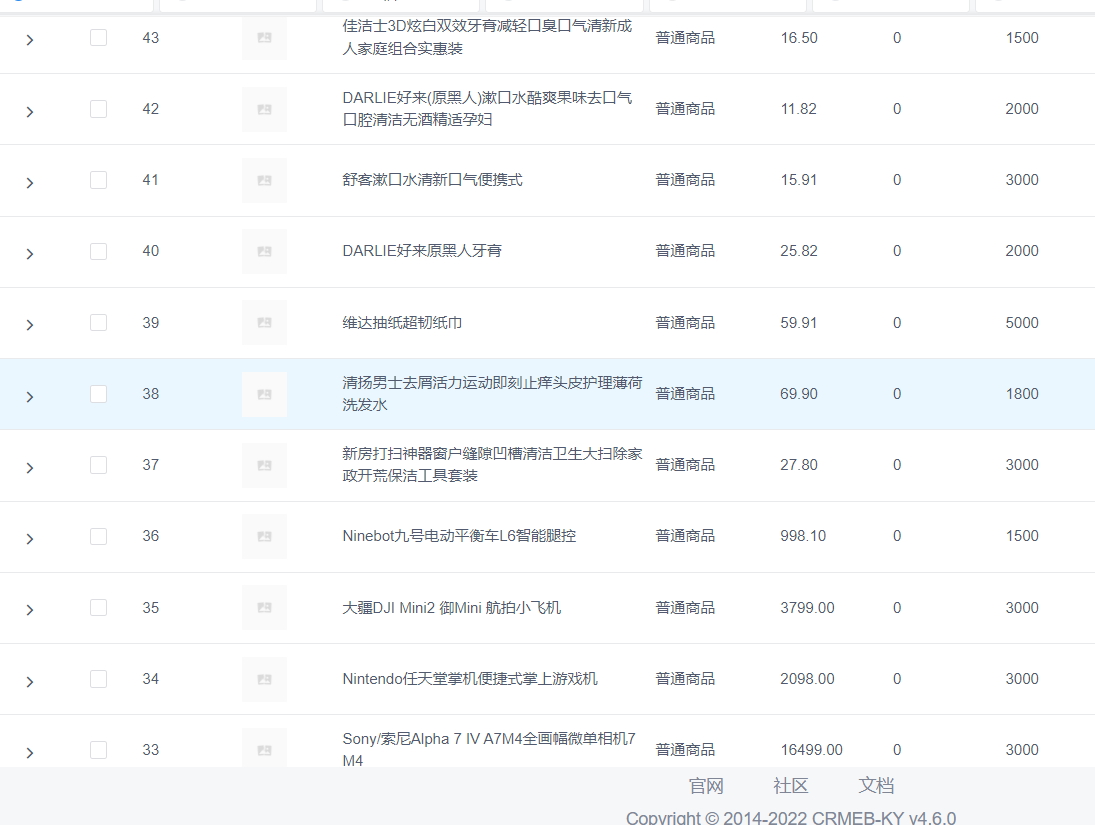Open image thumbnail for Ninebot row
This screenshot has width=1095, height=825.
264,536
